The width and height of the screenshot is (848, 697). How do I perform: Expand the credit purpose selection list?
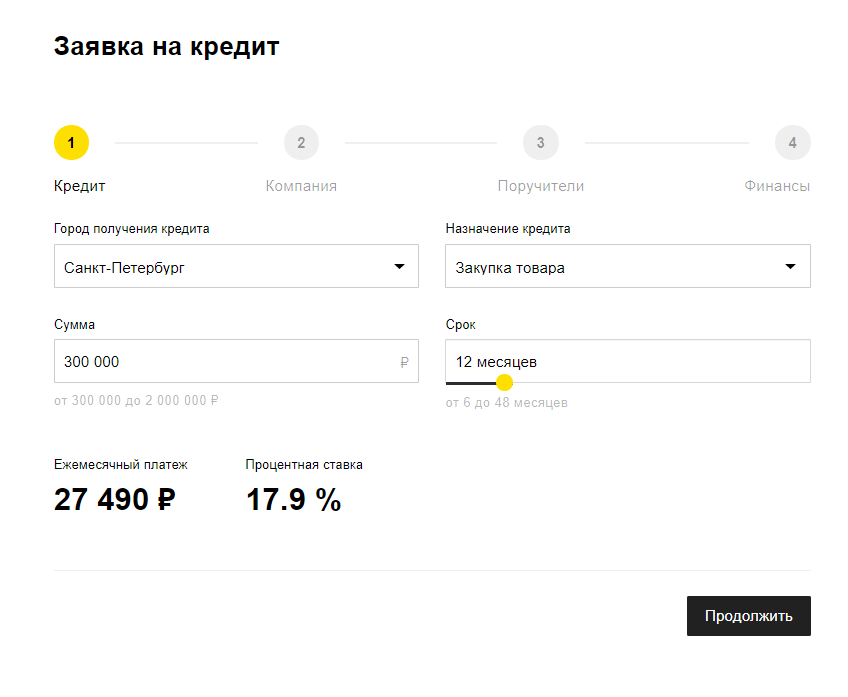(x=627, y=266)
